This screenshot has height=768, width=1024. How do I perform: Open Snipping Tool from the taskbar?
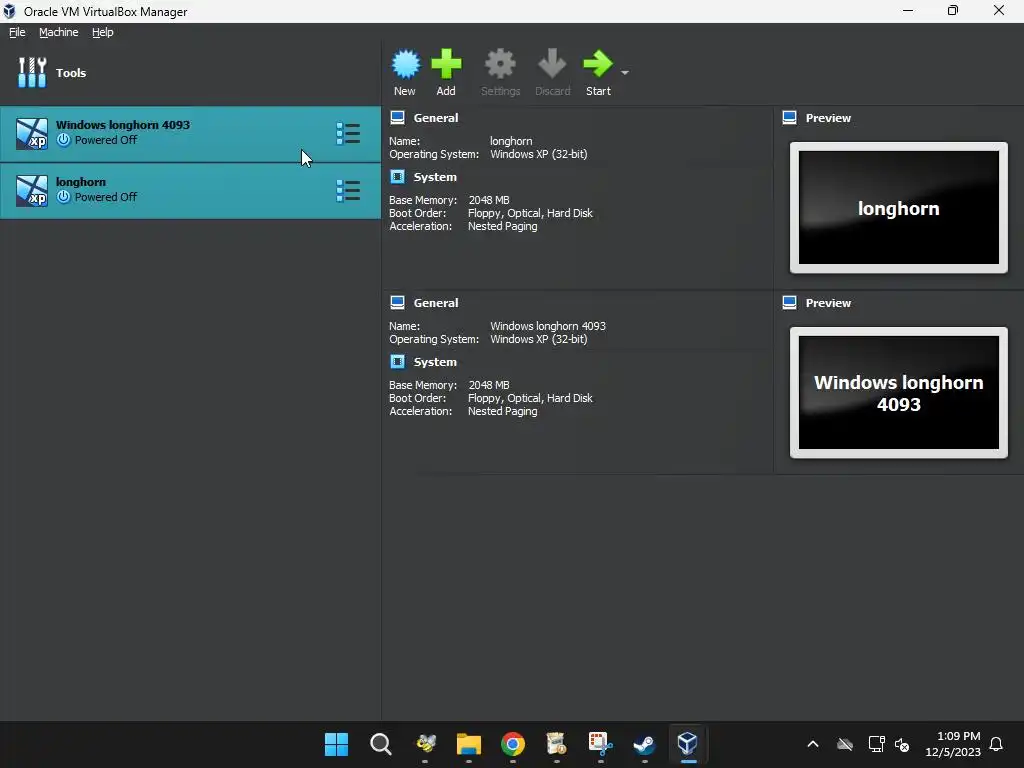click(601, 744)
